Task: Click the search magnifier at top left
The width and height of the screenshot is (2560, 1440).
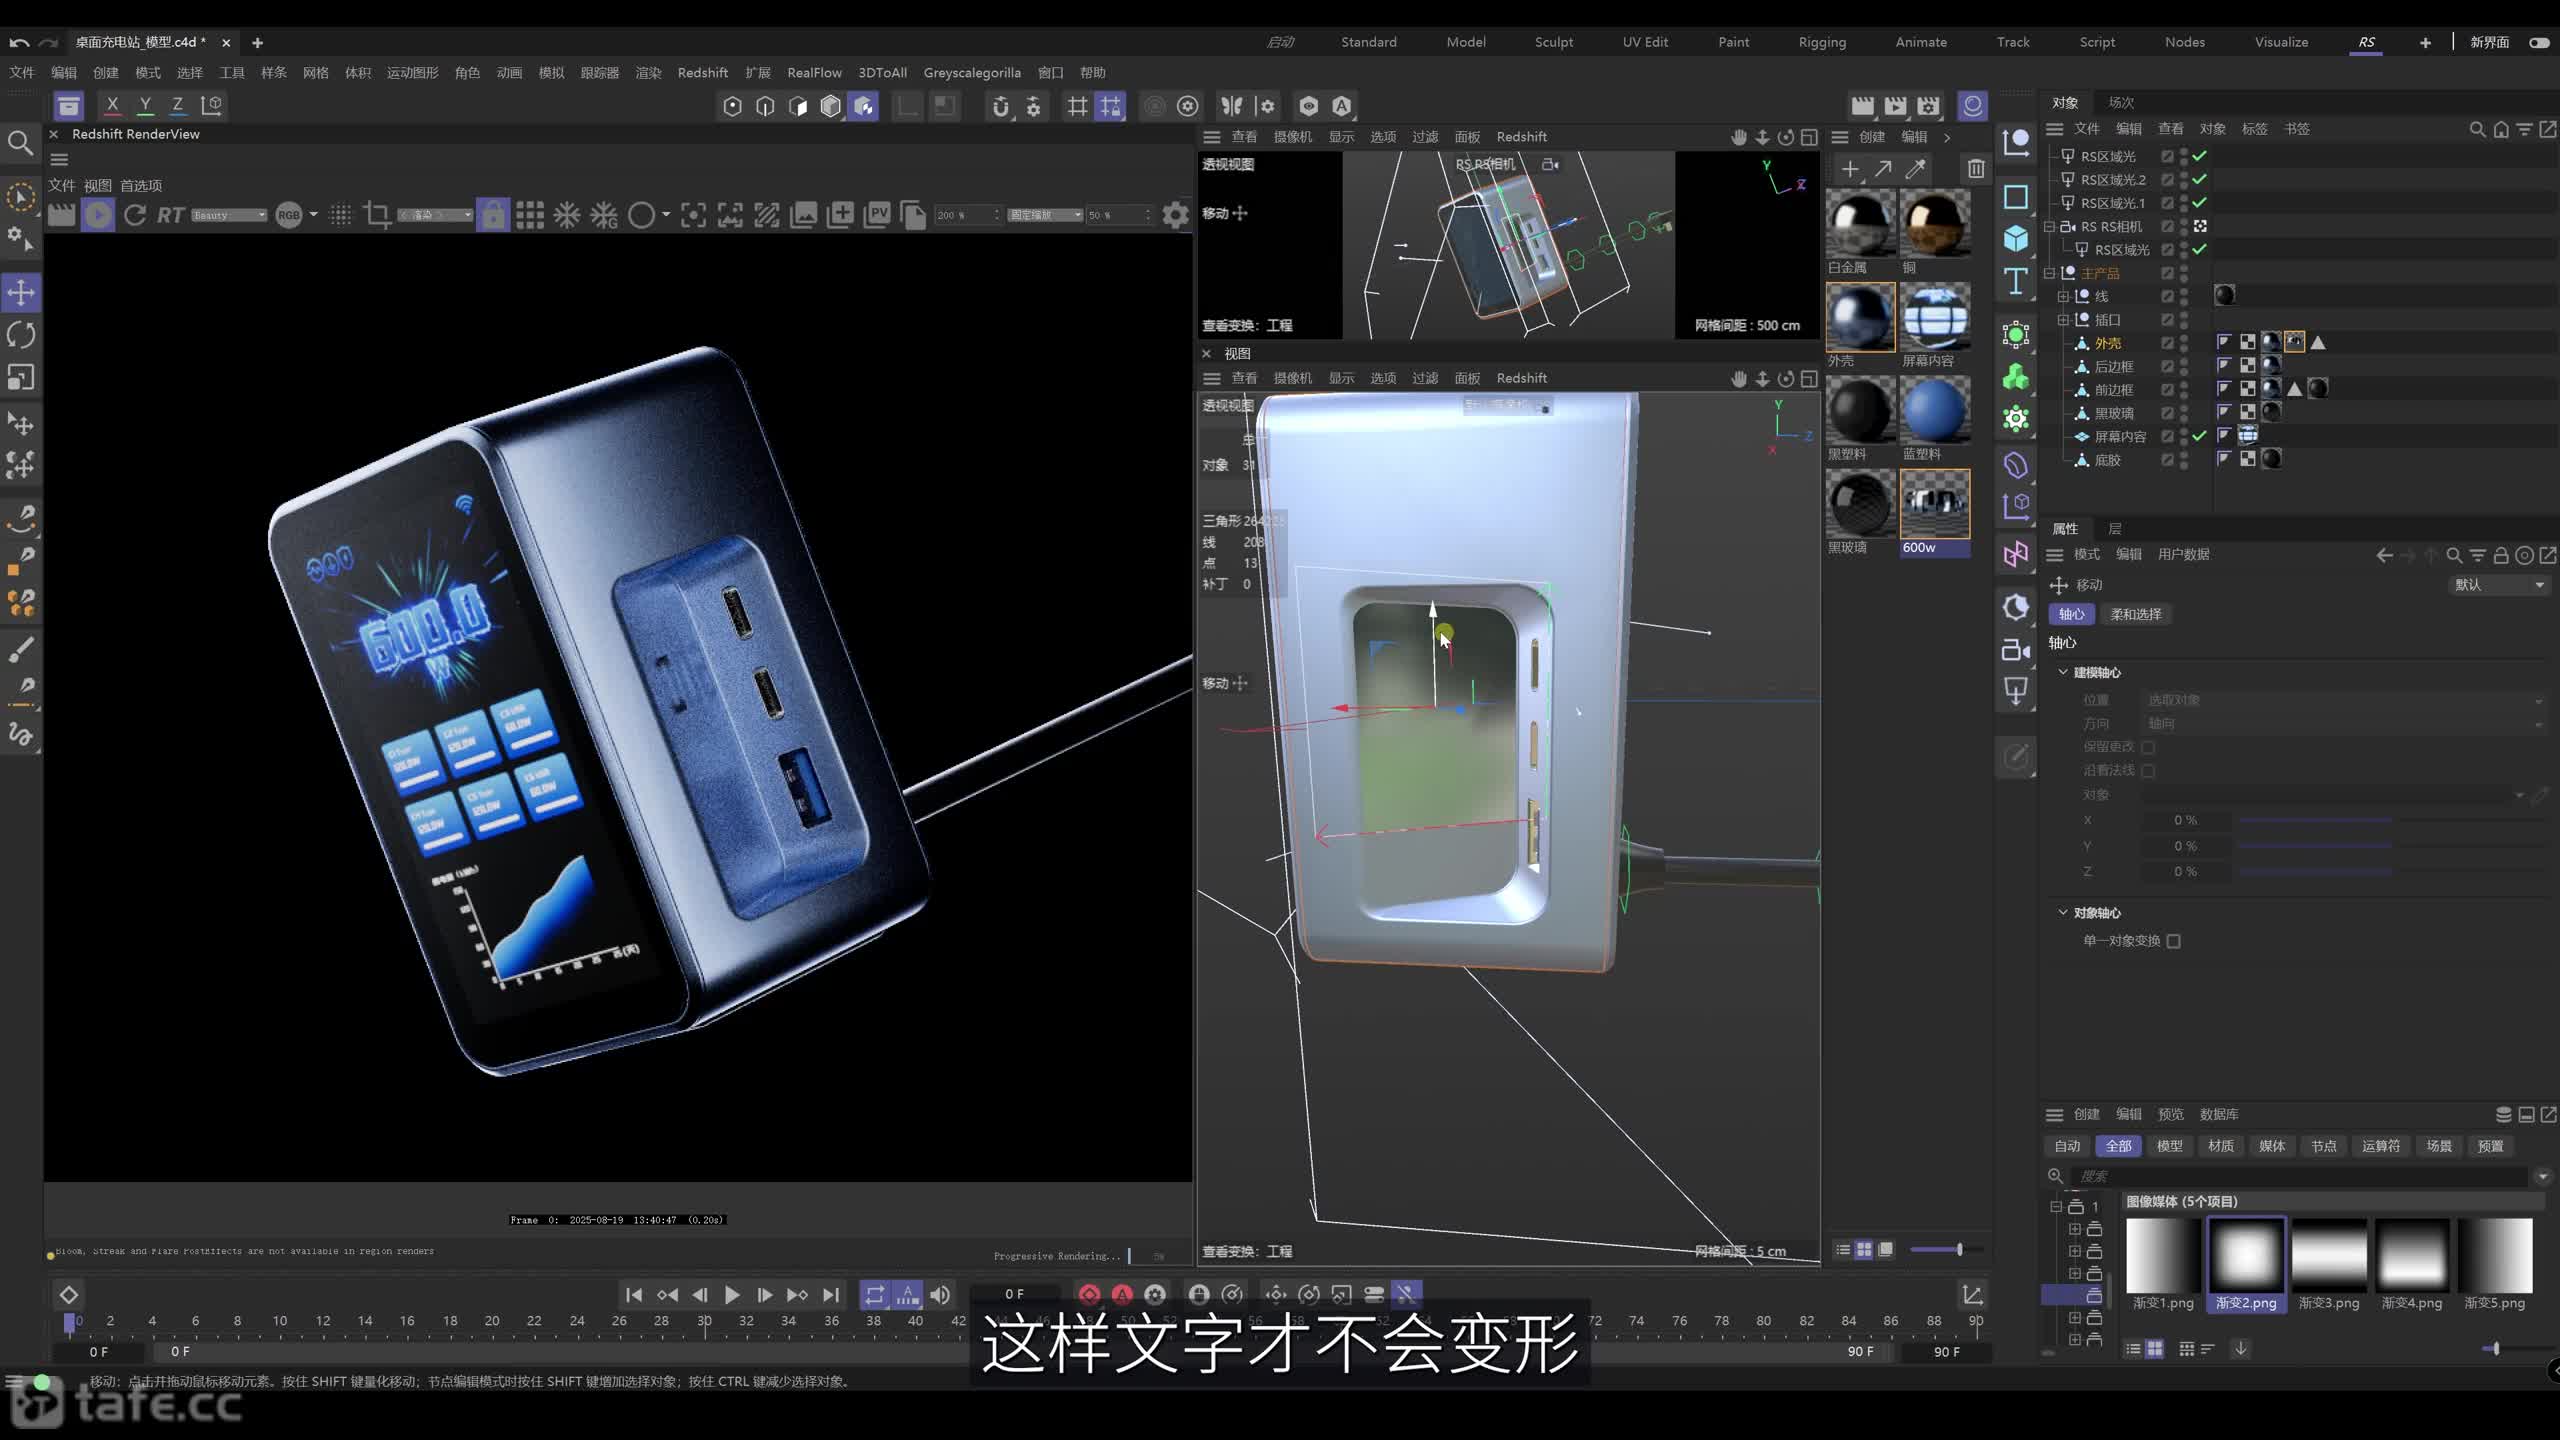Action: [x=20, y=143]
